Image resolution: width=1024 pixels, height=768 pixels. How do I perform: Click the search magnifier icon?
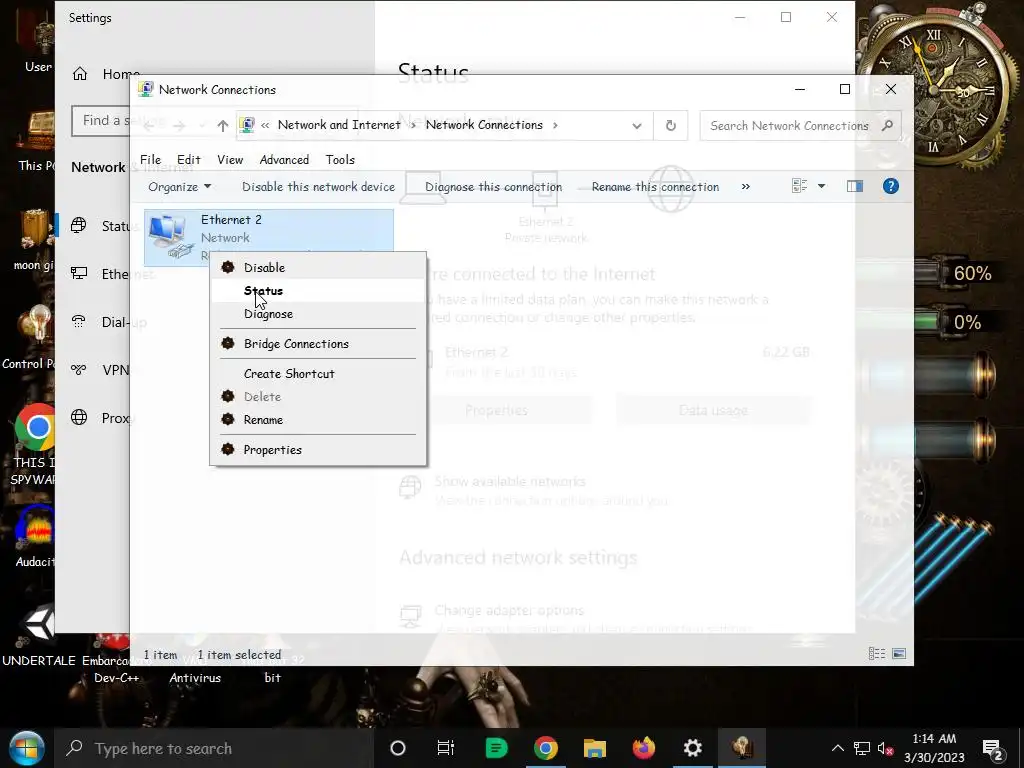[887, 125]
